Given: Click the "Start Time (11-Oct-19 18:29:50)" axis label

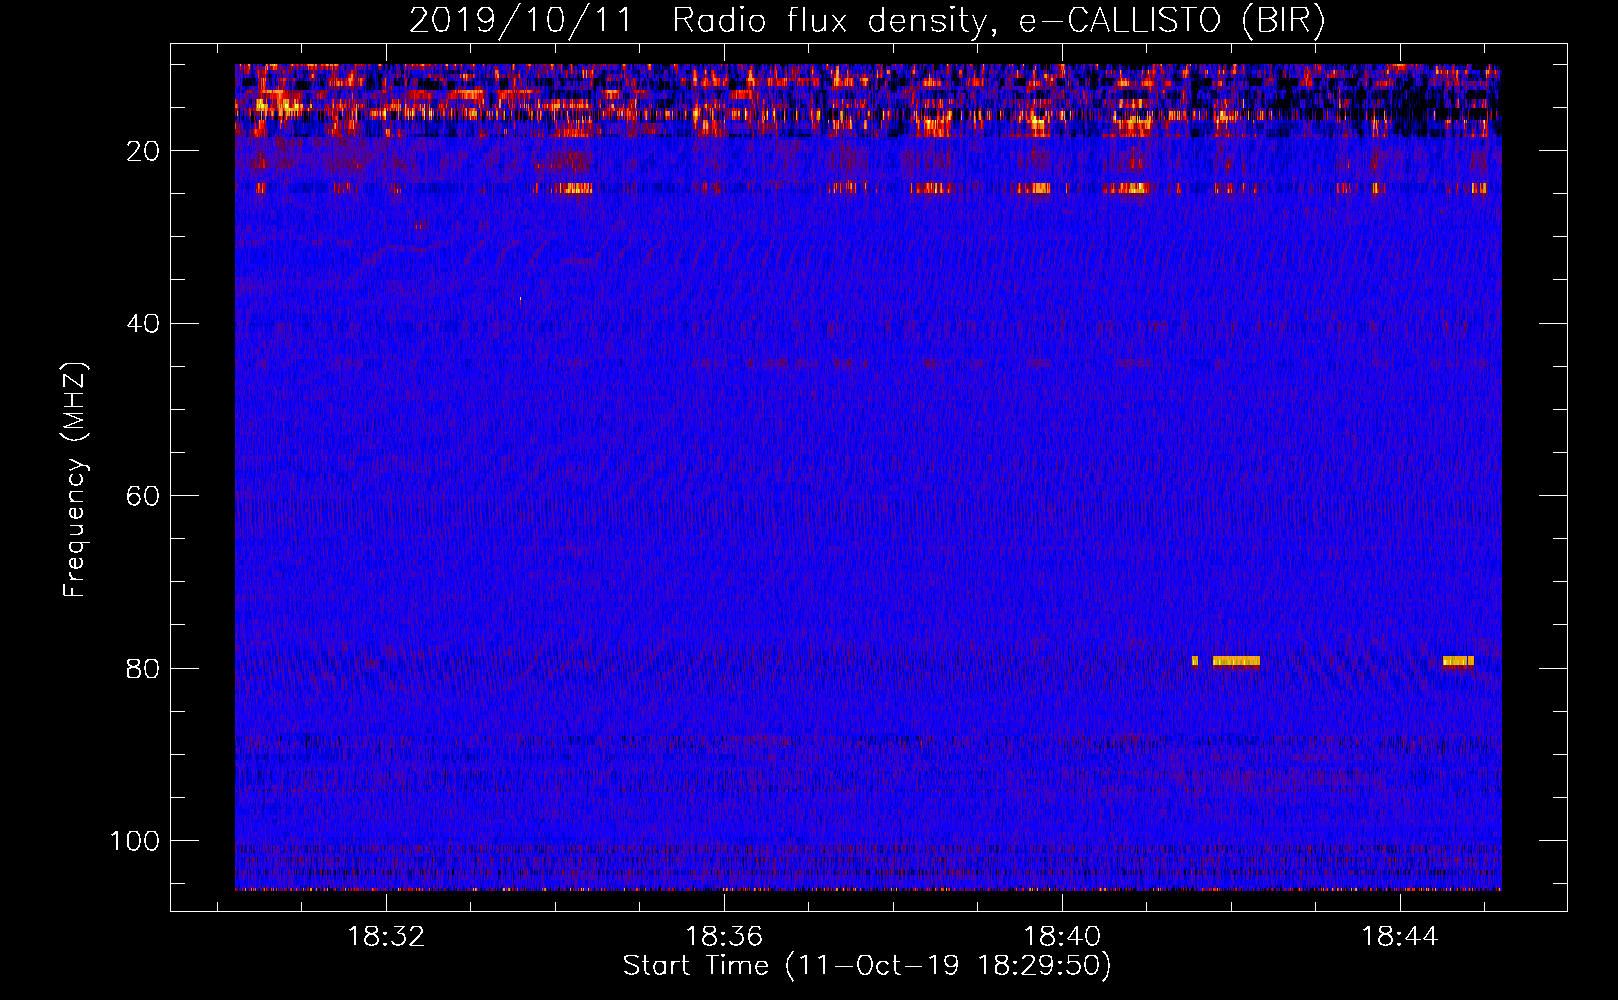Looking at the screenshot, I should [867, 966].
